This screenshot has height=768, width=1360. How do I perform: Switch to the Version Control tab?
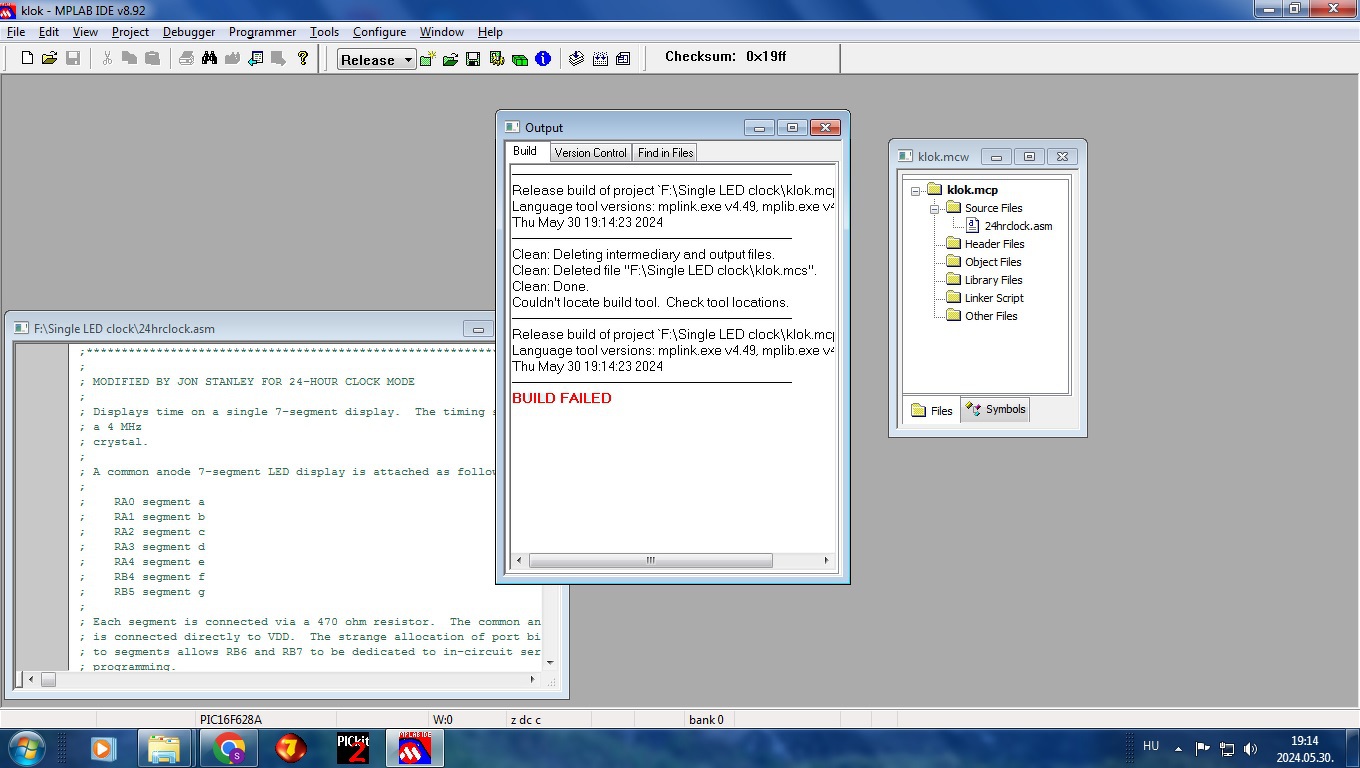590,153
